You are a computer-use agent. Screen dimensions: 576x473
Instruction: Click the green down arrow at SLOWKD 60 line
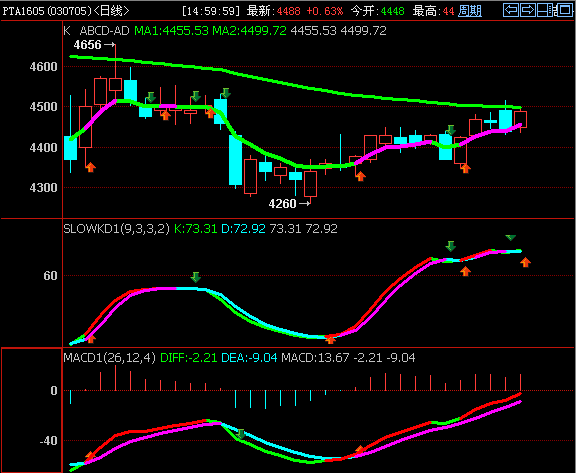point(195,277)
